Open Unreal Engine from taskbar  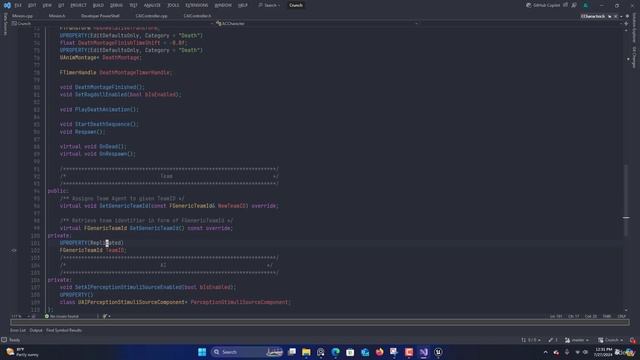coord(438,352)
